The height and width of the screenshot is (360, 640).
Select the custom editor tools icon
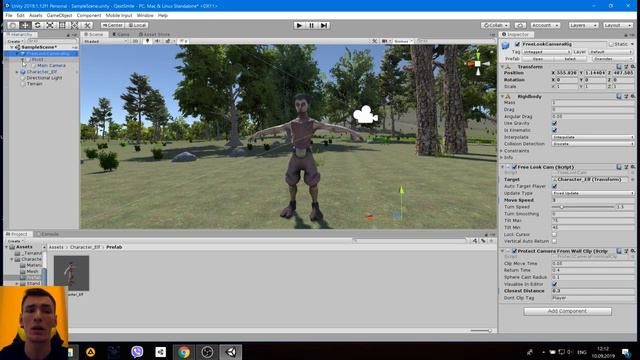click(x=87, y=25)
